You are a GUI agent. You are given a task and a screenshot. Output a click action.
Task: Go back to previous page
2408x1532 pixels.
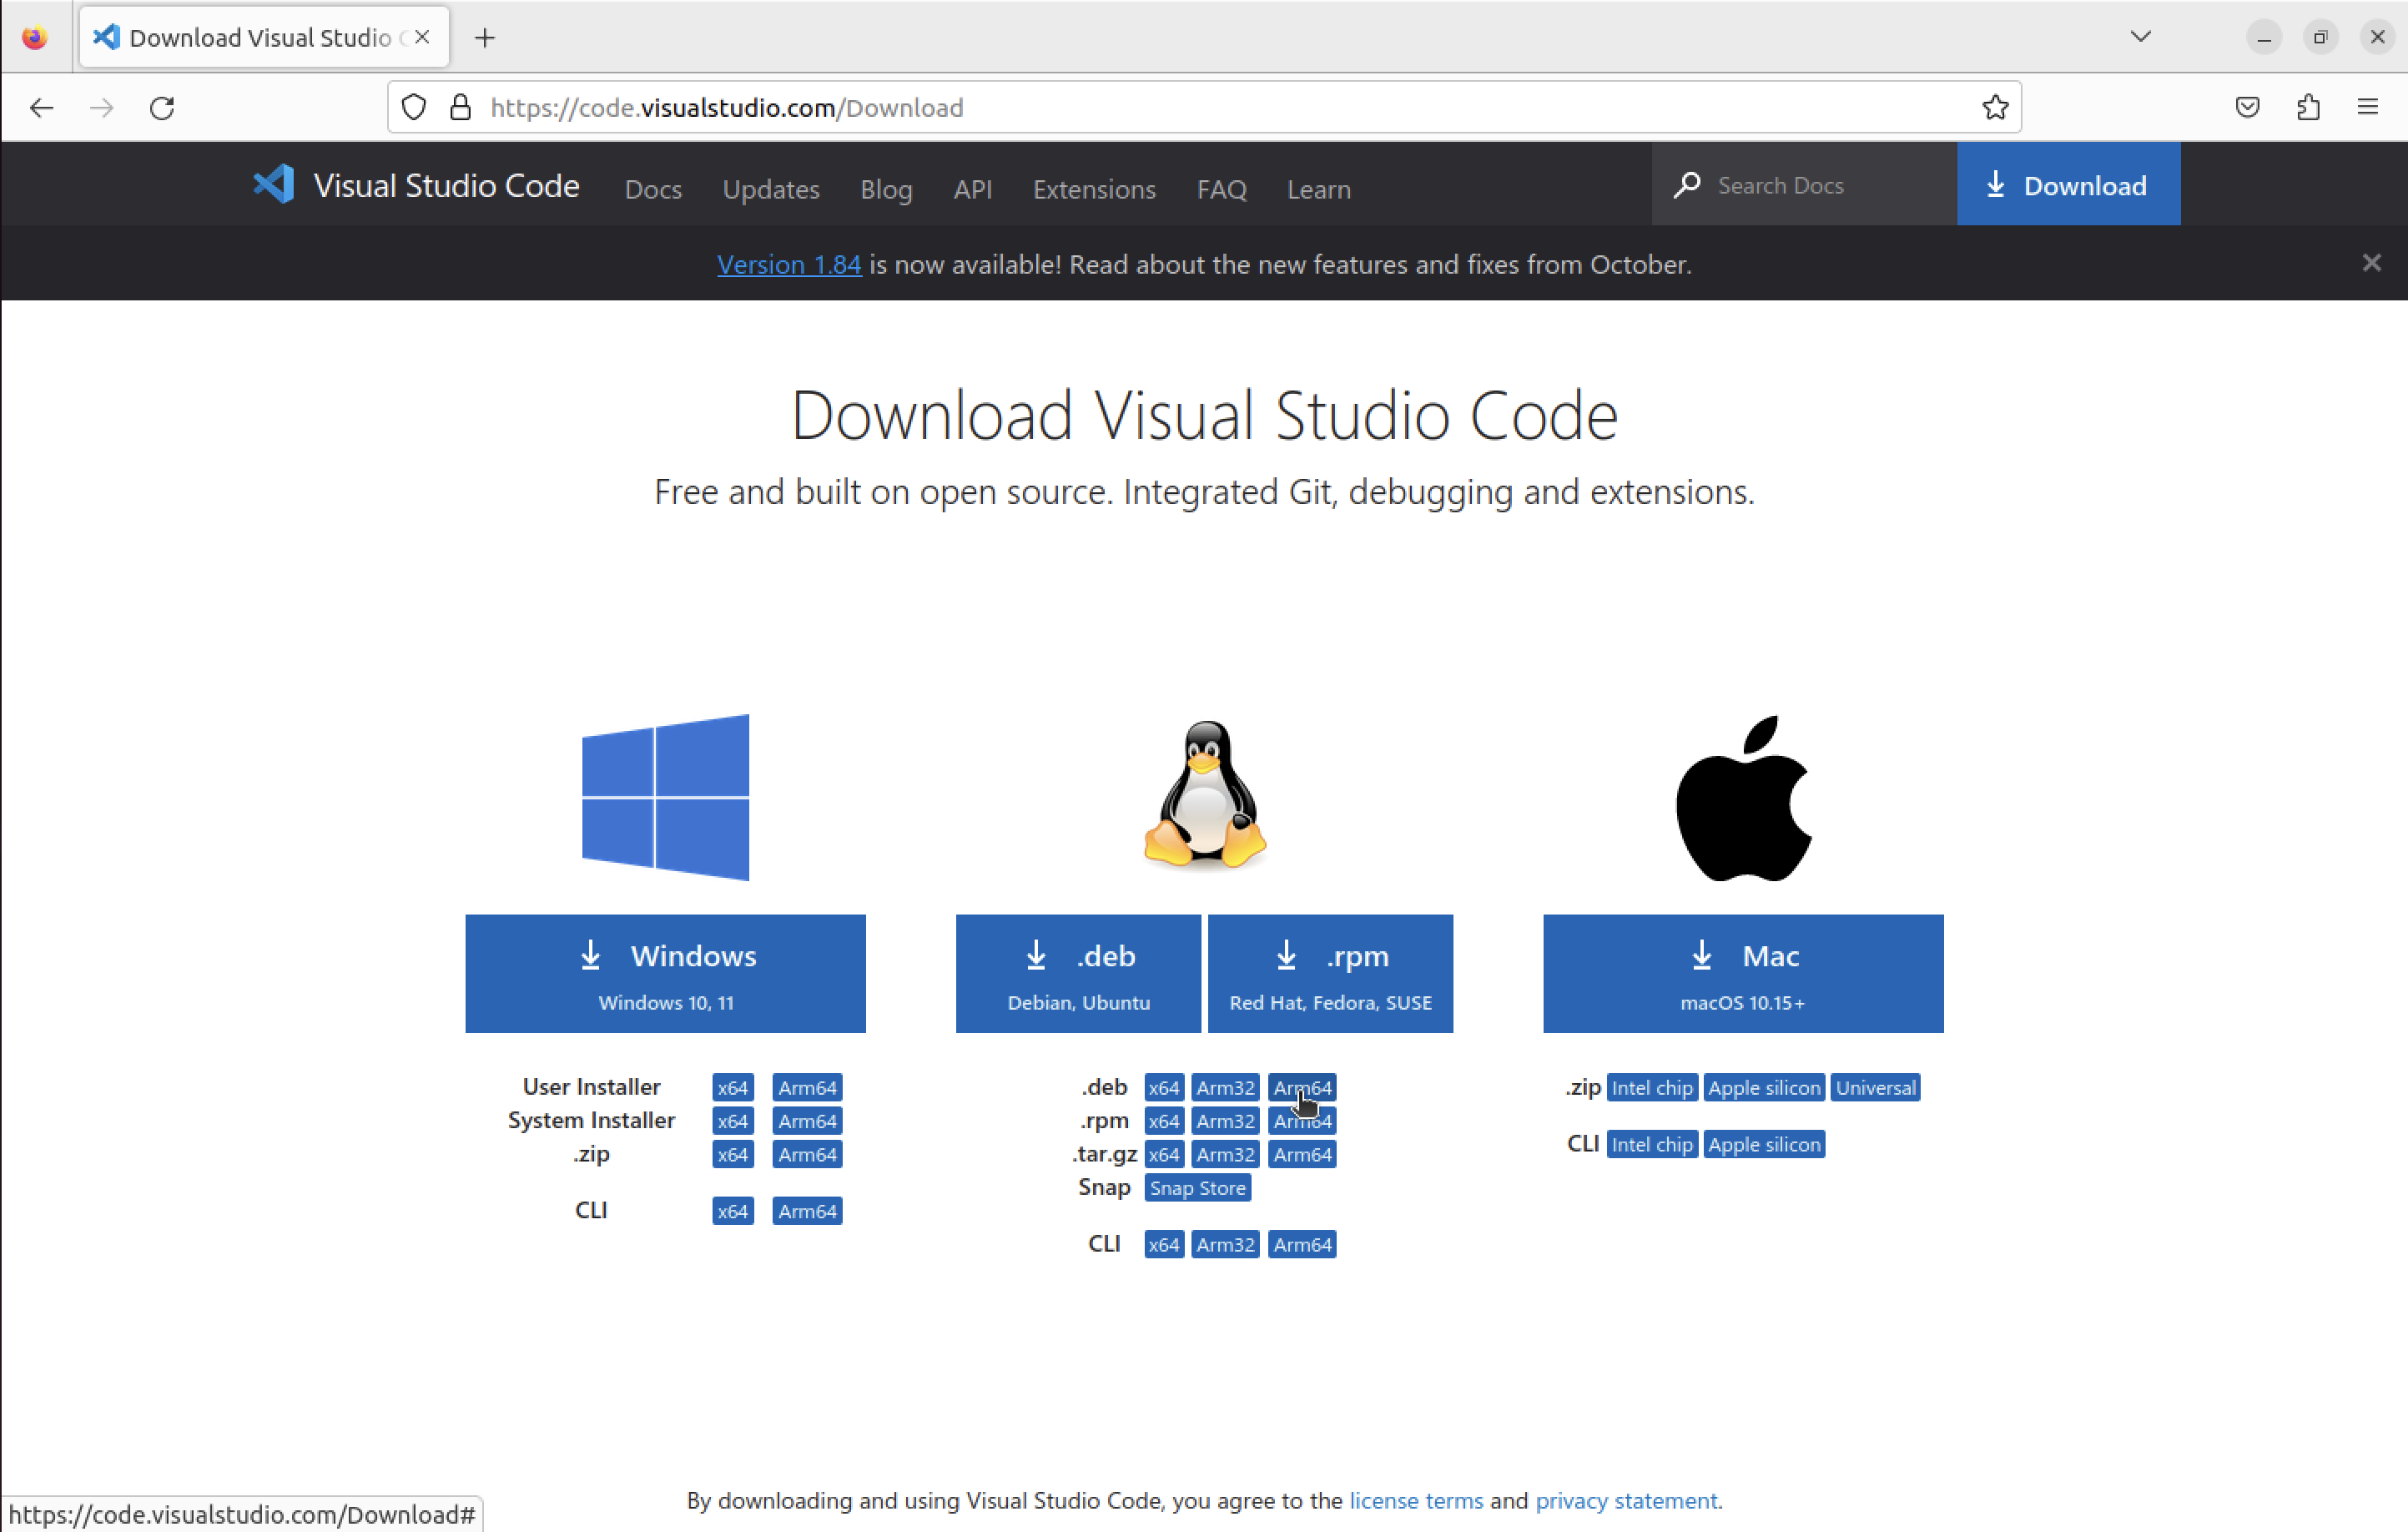click(41, 107)
